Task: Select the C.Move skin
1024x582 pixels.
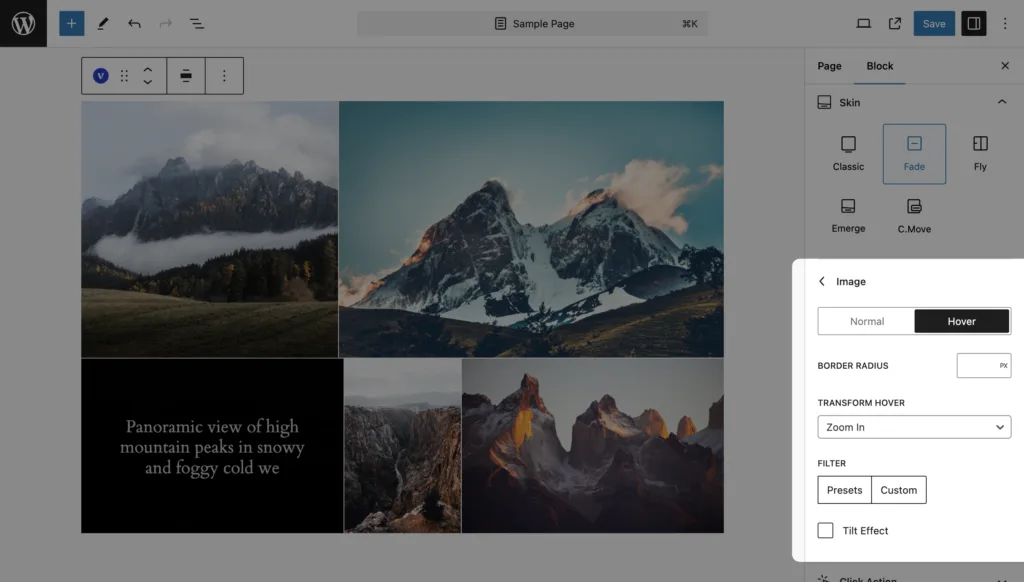Action: (914, 216)
